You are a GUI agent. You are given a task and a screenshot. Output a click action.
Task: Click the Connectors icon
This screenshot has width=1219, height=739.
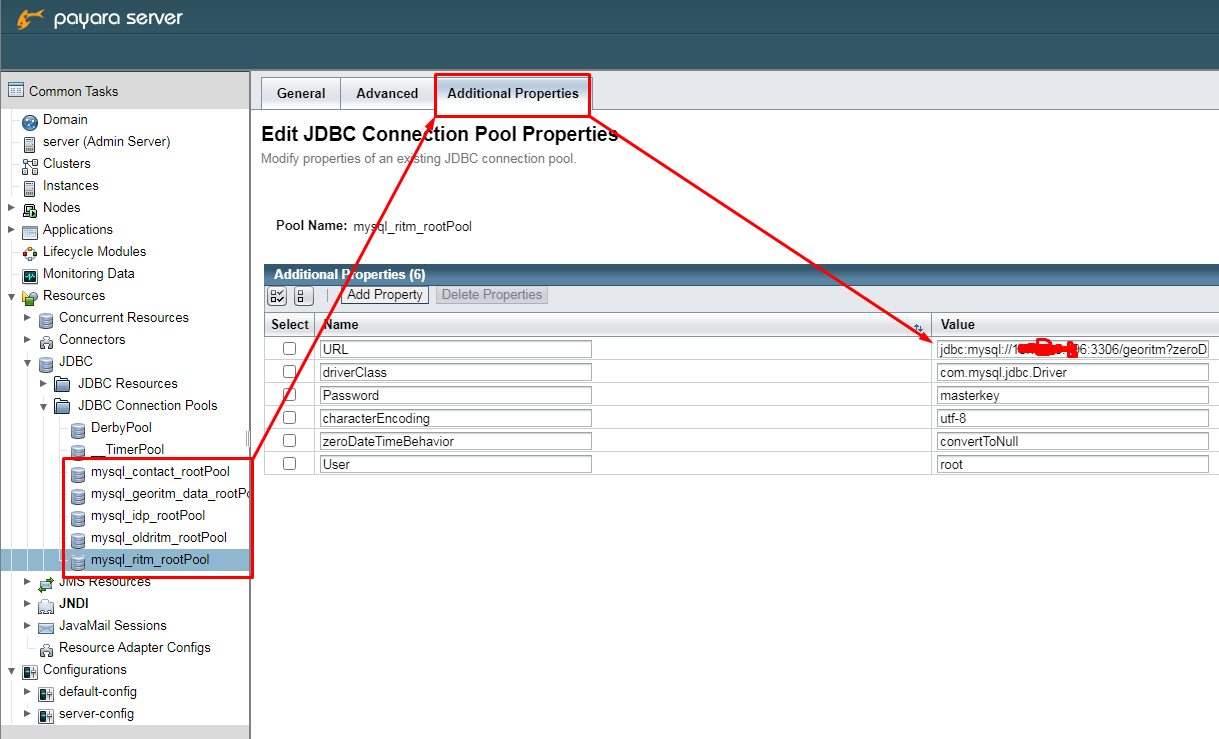click(46, 340)
